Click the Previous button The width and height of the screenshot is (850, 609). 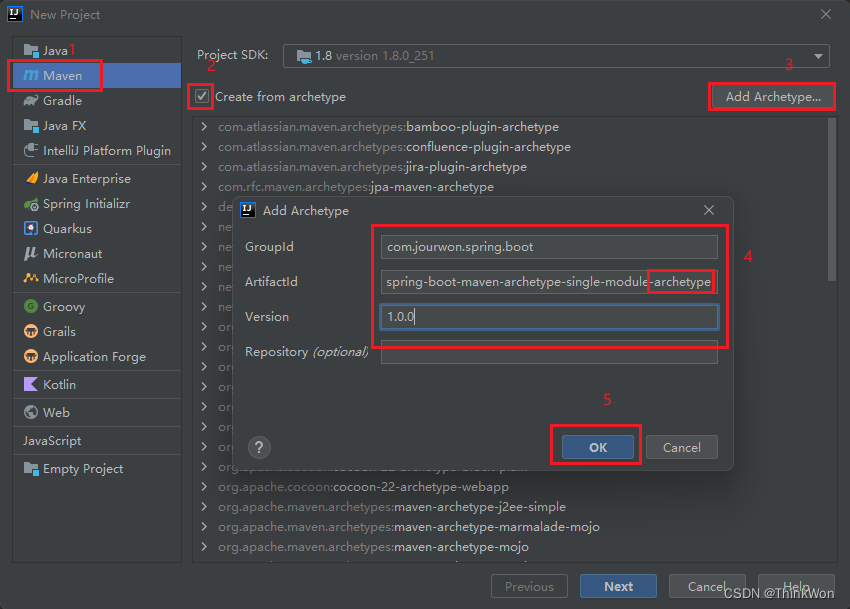click(x=529, y=586)
